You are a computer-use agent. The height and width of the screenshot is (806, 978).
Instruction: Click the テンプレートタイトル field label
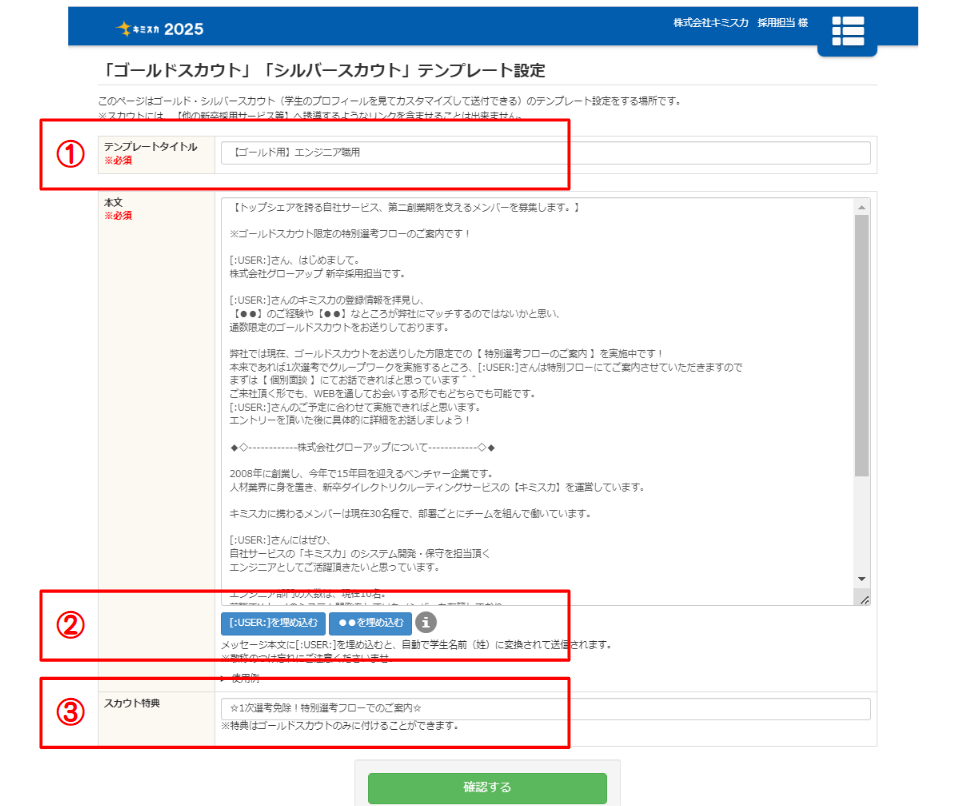tap(150, 147)
